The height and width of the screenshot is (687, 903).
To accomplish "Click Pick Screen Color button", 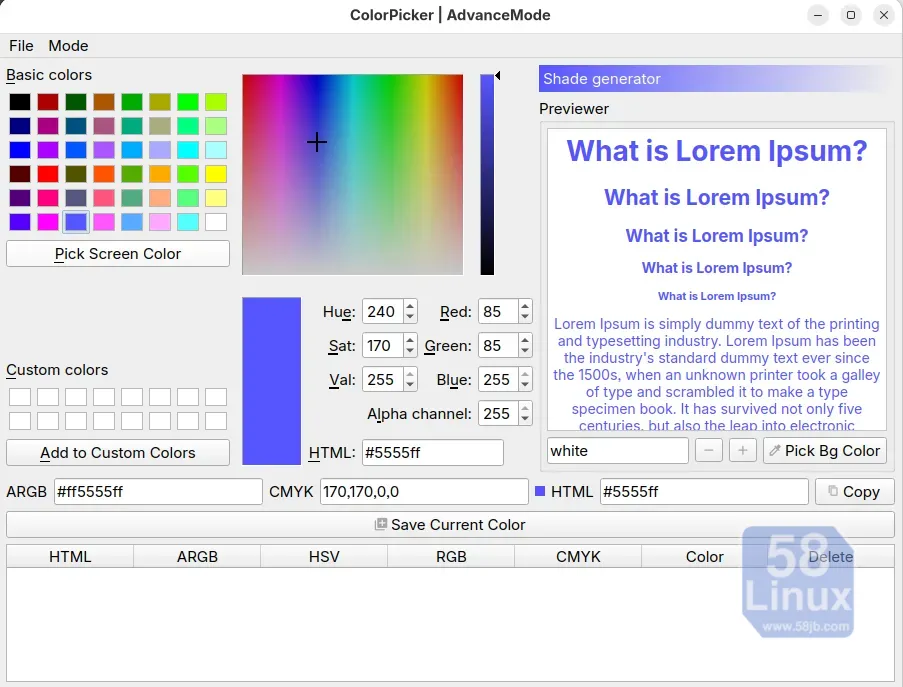I will [x=117, y=253].
